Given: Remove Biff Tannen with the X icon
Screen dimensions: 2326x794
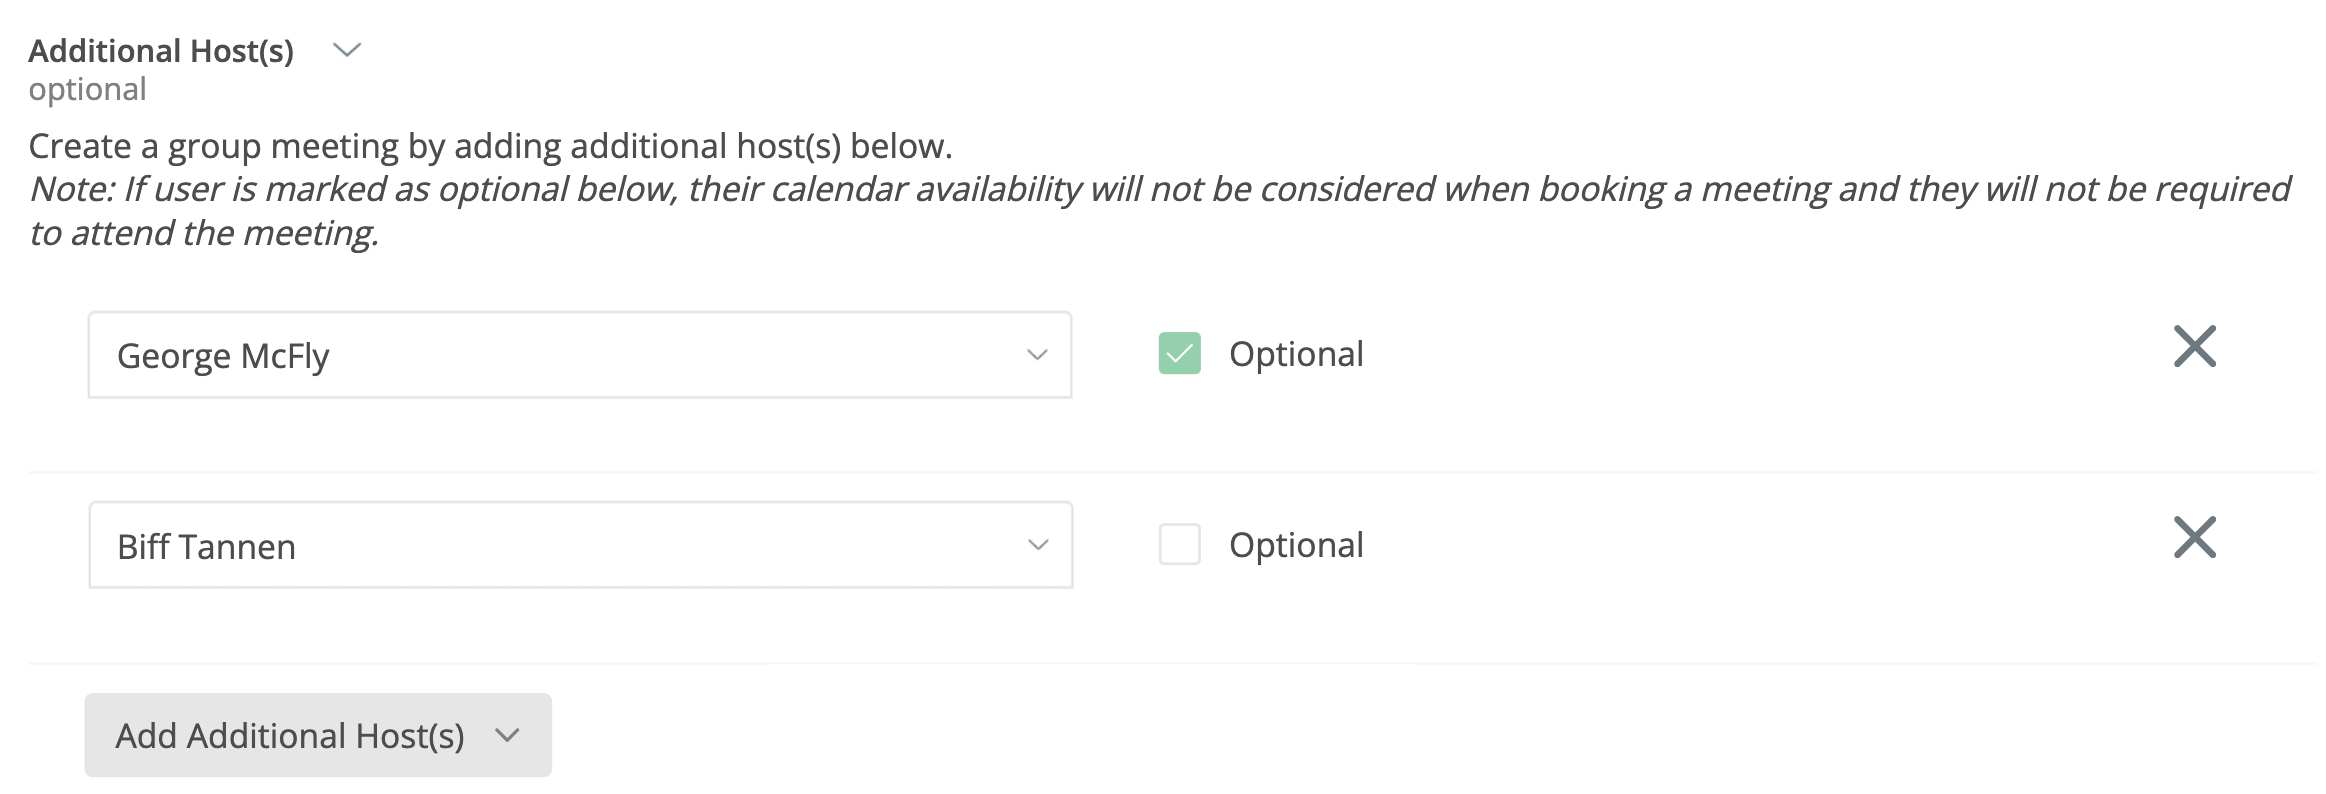Looking at the screenshot, I should click(x=2194, y=538).
